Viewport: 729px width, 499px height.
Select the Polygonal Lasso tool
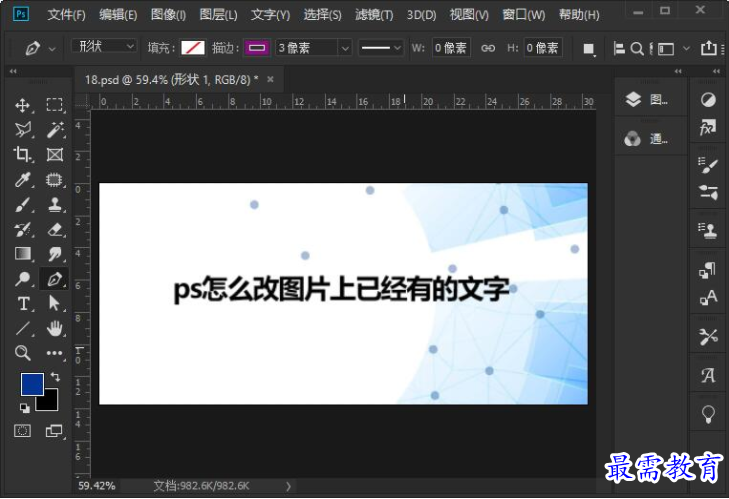click(22, 130)
